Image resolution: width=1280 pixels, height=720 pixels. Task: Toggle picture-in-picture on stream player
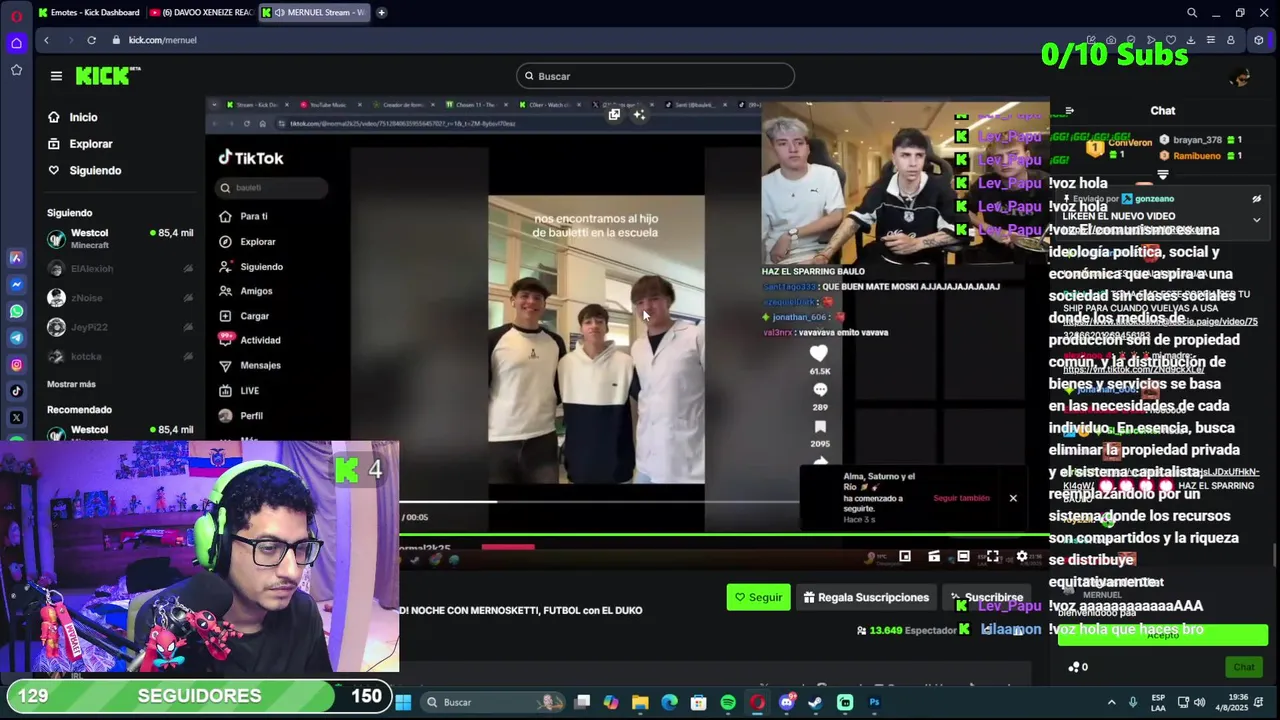tap(905, 557)
